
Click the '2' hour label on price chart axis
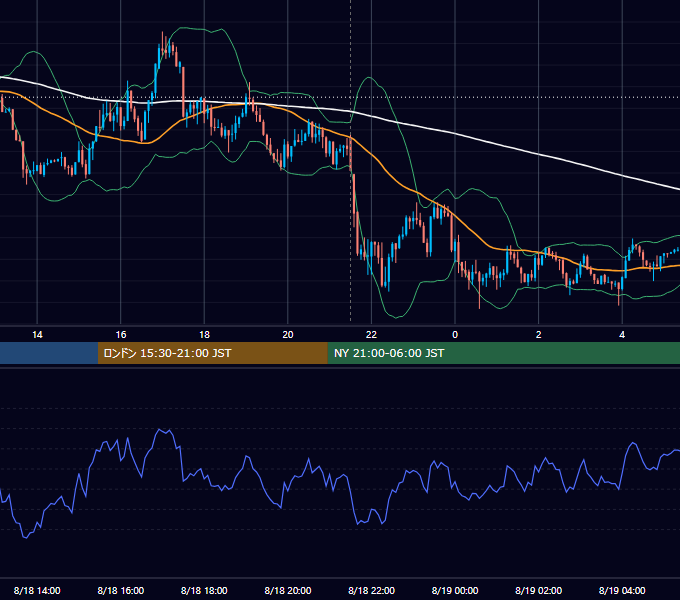(539, 335)
